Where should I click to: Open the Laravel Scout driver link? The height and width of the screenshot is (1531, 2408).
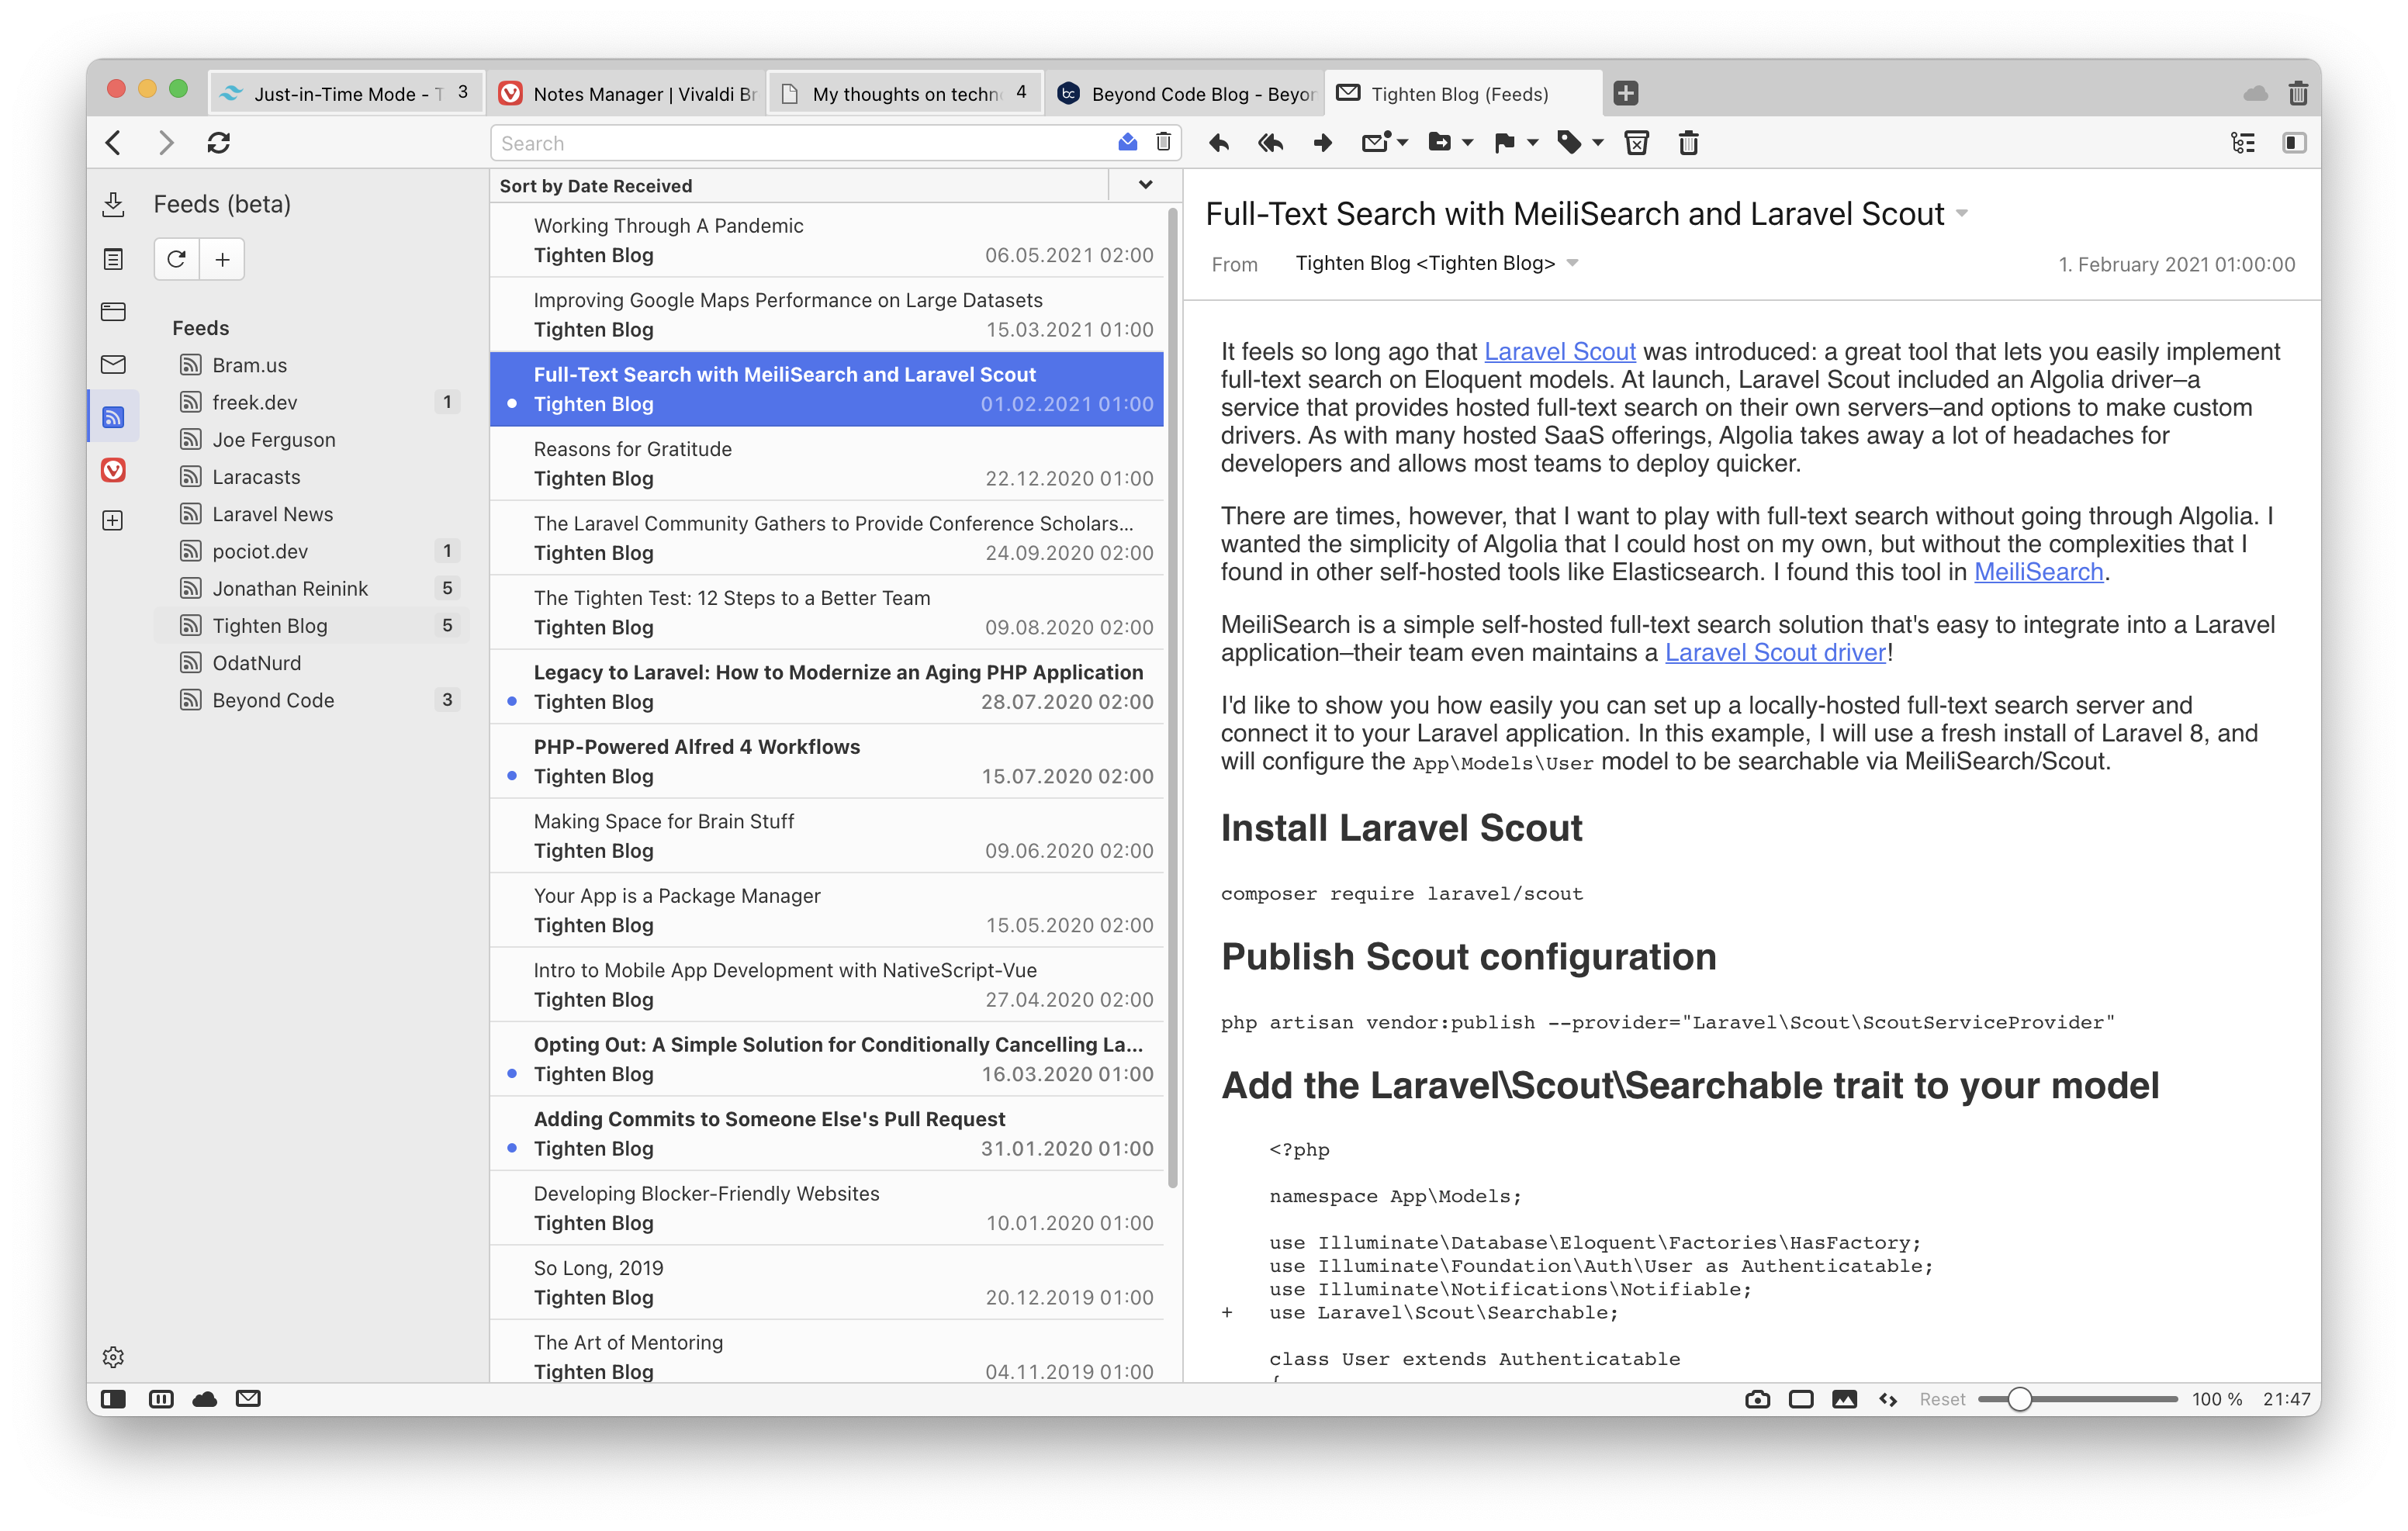click(x=1775, y=653)
